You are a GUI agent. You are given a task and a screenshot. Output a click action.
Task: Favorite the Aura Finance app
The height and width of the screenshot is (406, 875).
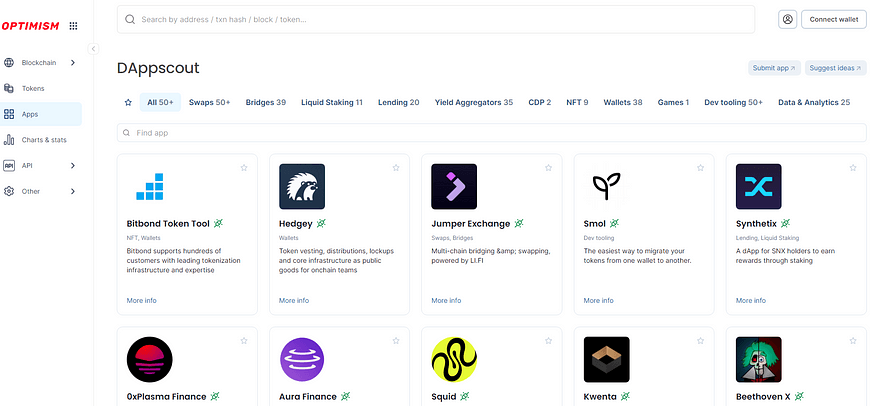click(396, 341)
